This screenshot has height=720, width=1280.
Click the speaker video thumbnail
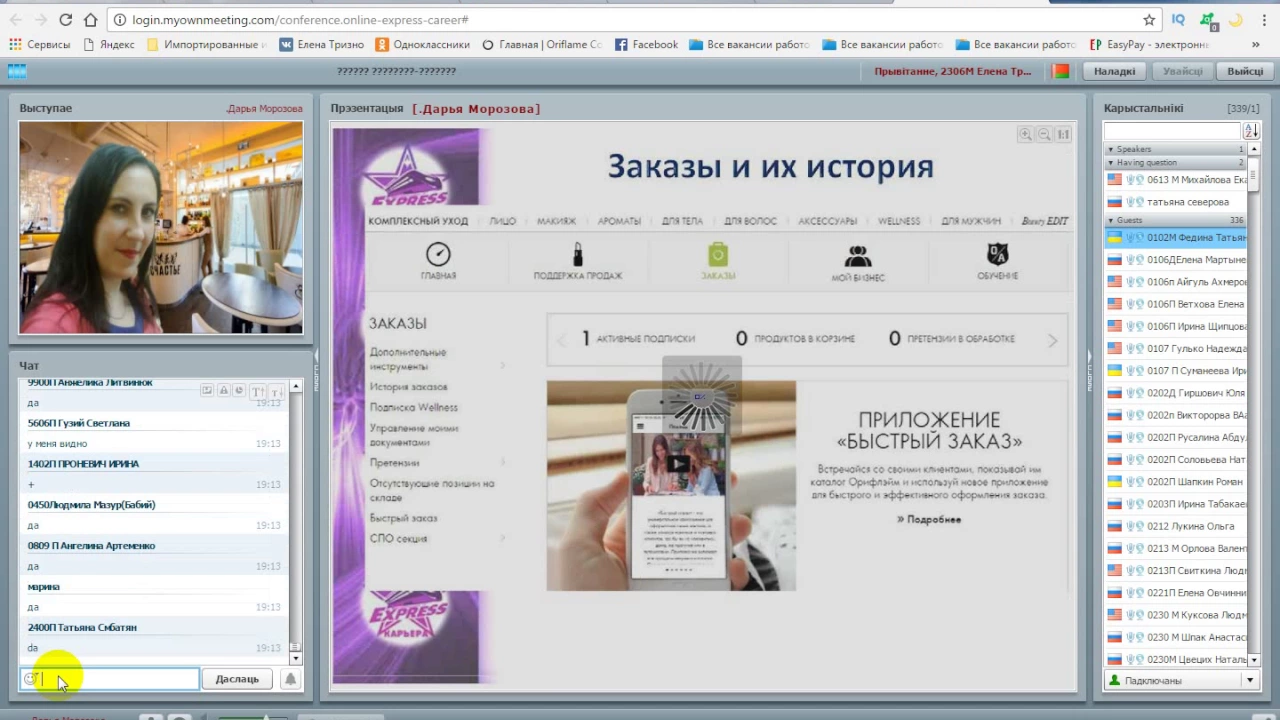161,227
